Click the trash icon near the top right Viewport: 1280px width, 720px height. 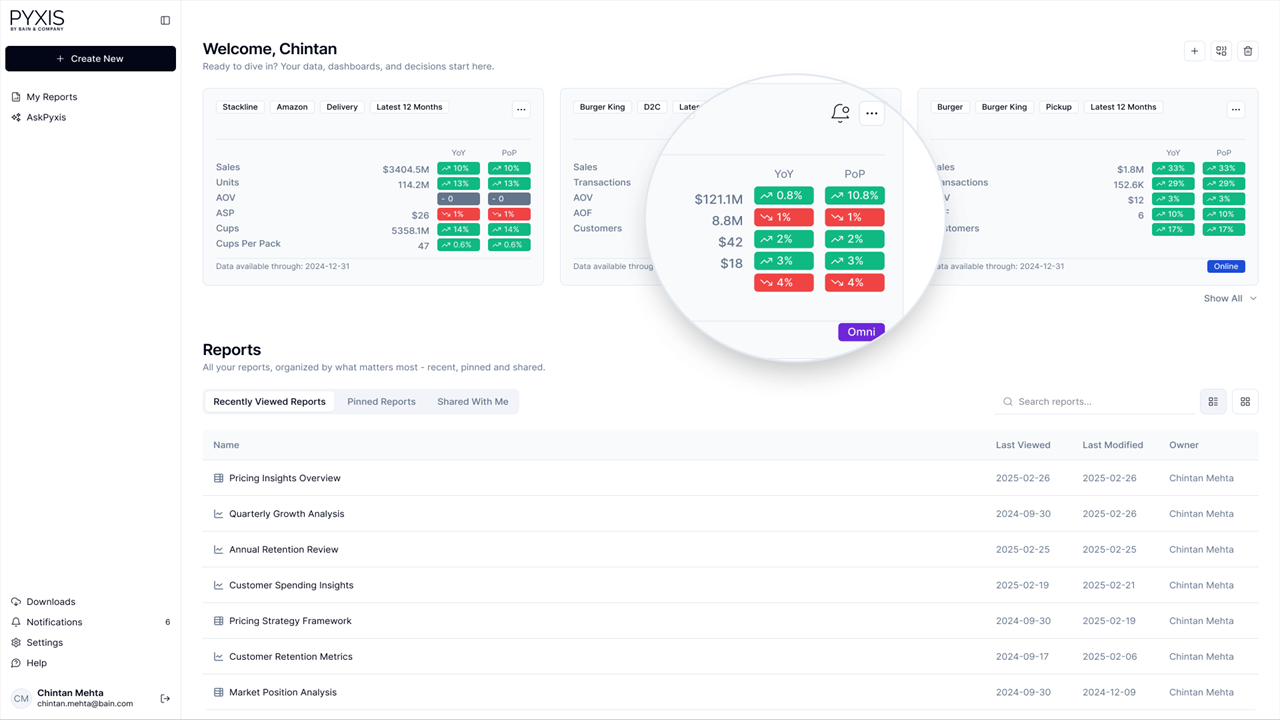click(1247, 50)
